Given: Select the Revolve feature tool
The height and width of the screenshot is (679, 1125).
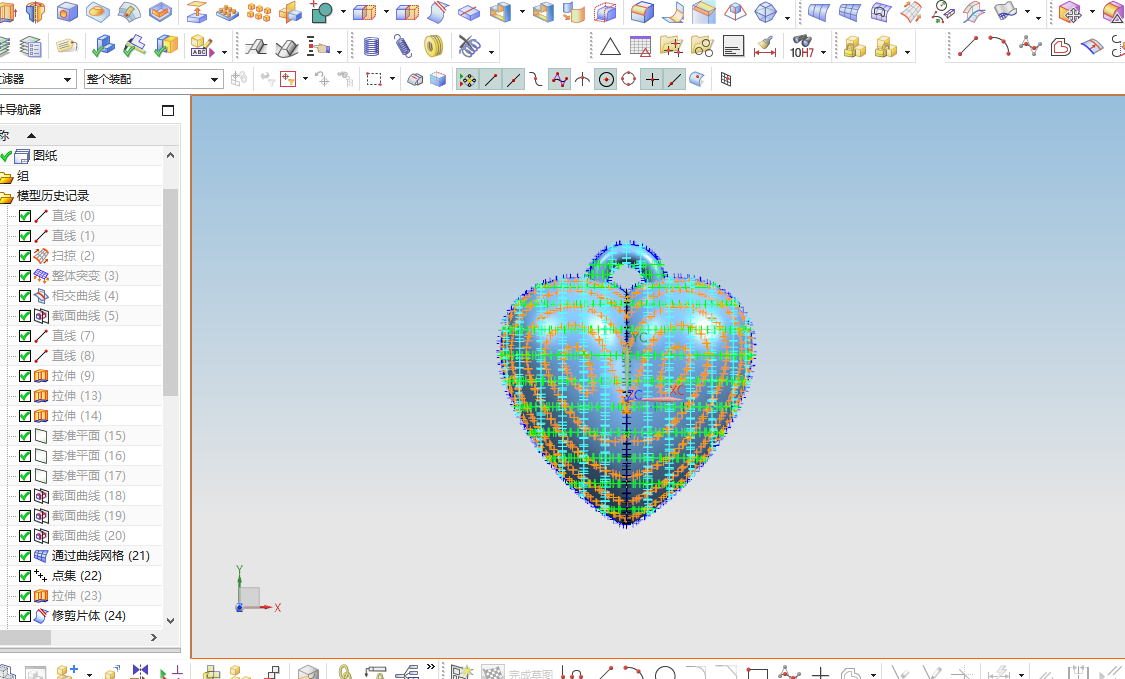Looking at the screenshot, I should (35, 11).
